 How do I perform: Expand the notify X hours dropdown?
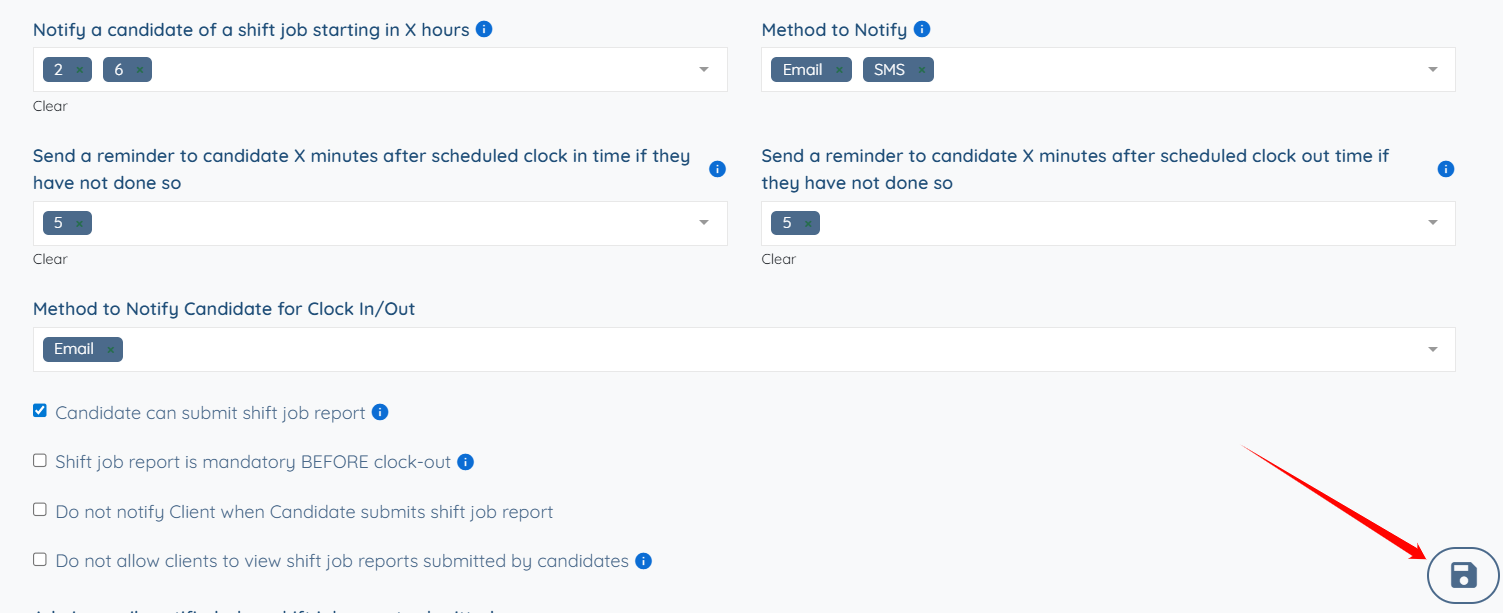(704, 69)
